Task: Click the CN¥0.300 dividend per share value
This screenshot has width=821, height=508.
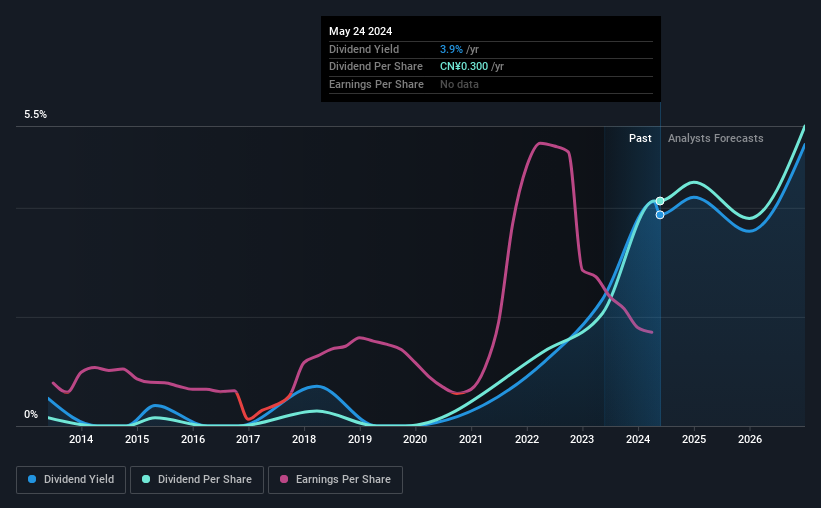Action: (x=464, y=67)
